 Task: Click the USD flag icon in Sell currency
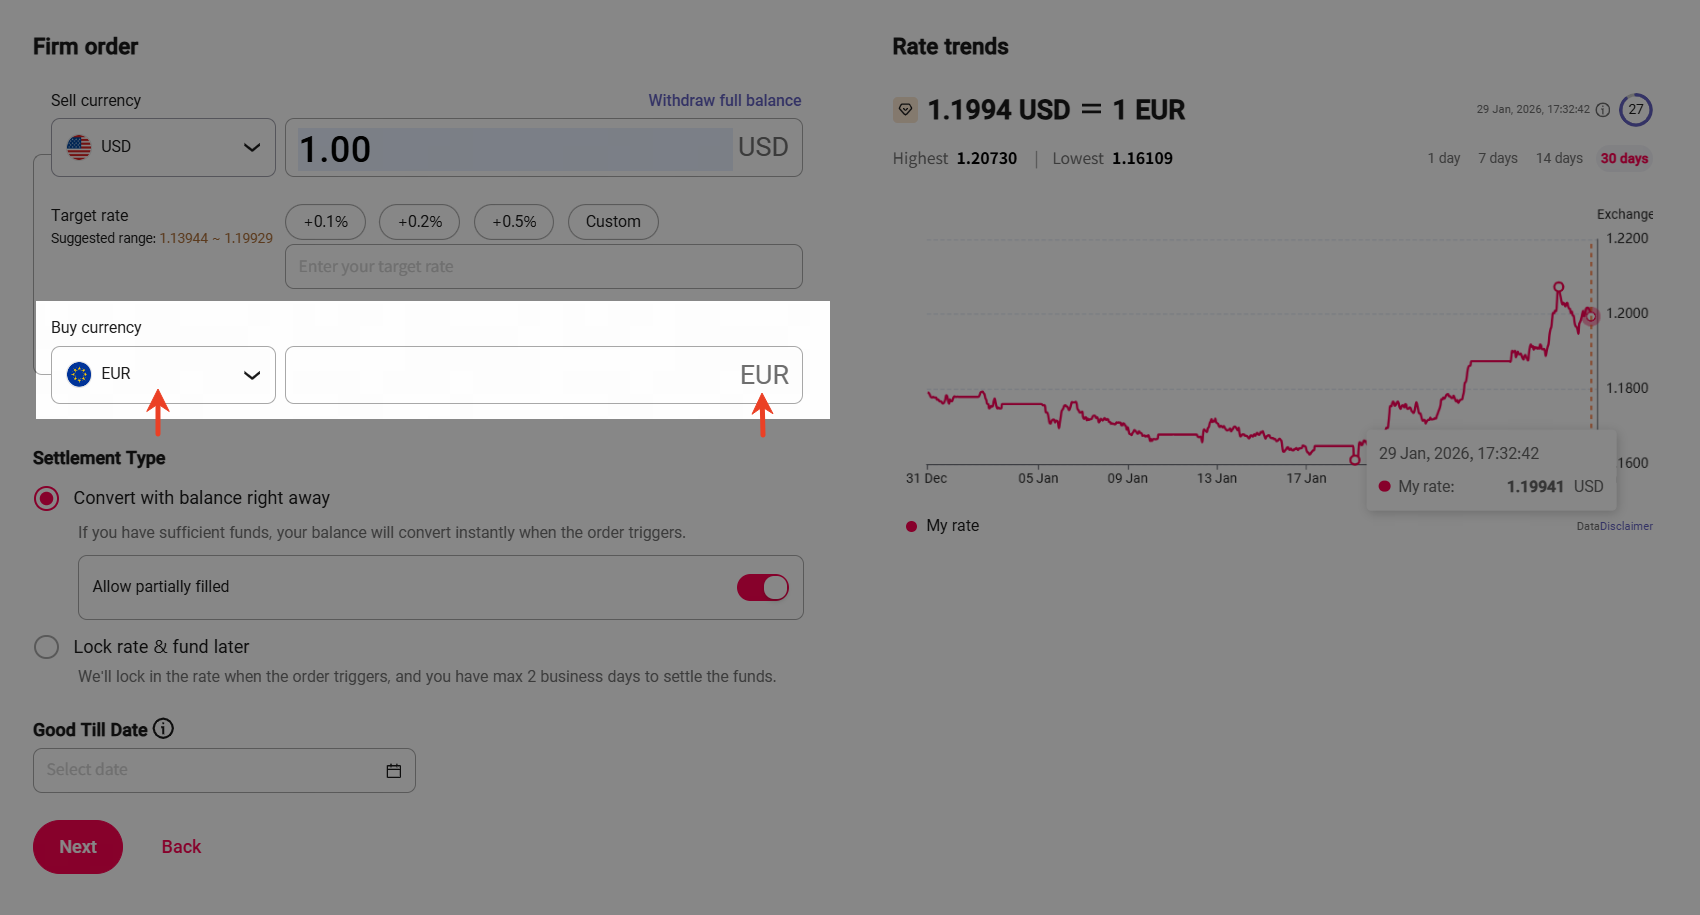(x=79, y=147)
